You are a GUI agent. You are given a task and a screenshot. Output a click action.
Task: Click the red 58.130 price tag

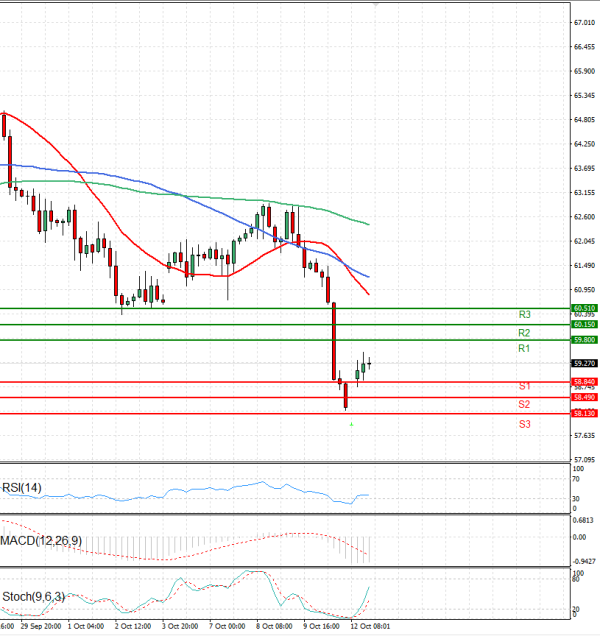(x=584, y=413)
